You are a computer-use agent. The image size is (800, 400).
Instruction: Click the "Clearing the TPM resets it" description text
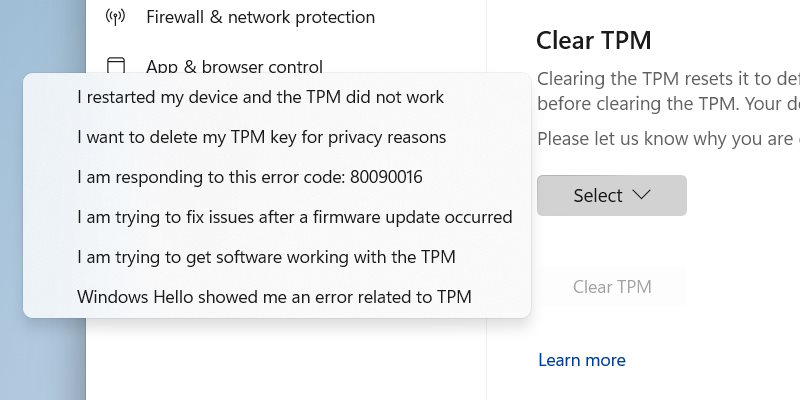tap(668, 91)
